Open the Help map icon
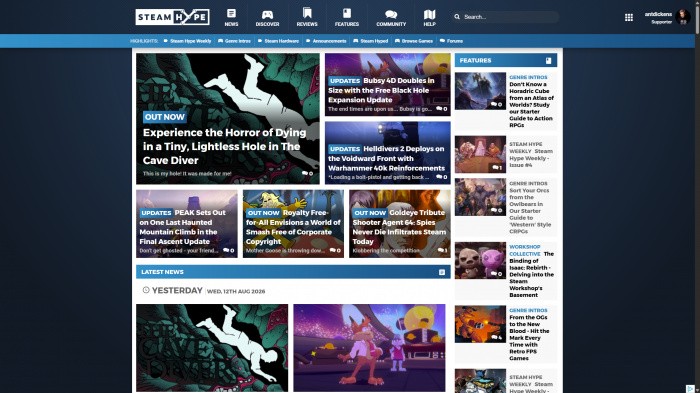The width and height of the screenshot is (700, 393). (429, 14)
